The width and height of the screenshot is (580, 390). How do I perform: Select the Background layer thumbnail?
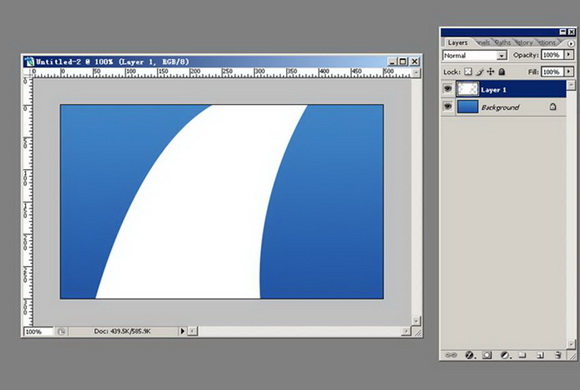(x=468, y=107)
